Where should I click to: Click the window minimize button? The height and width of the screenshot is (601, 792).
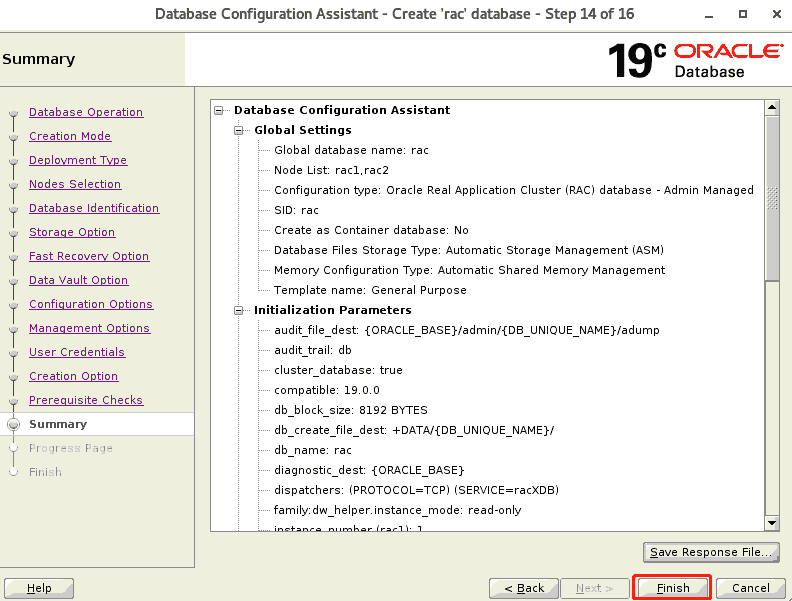point(709,15)
